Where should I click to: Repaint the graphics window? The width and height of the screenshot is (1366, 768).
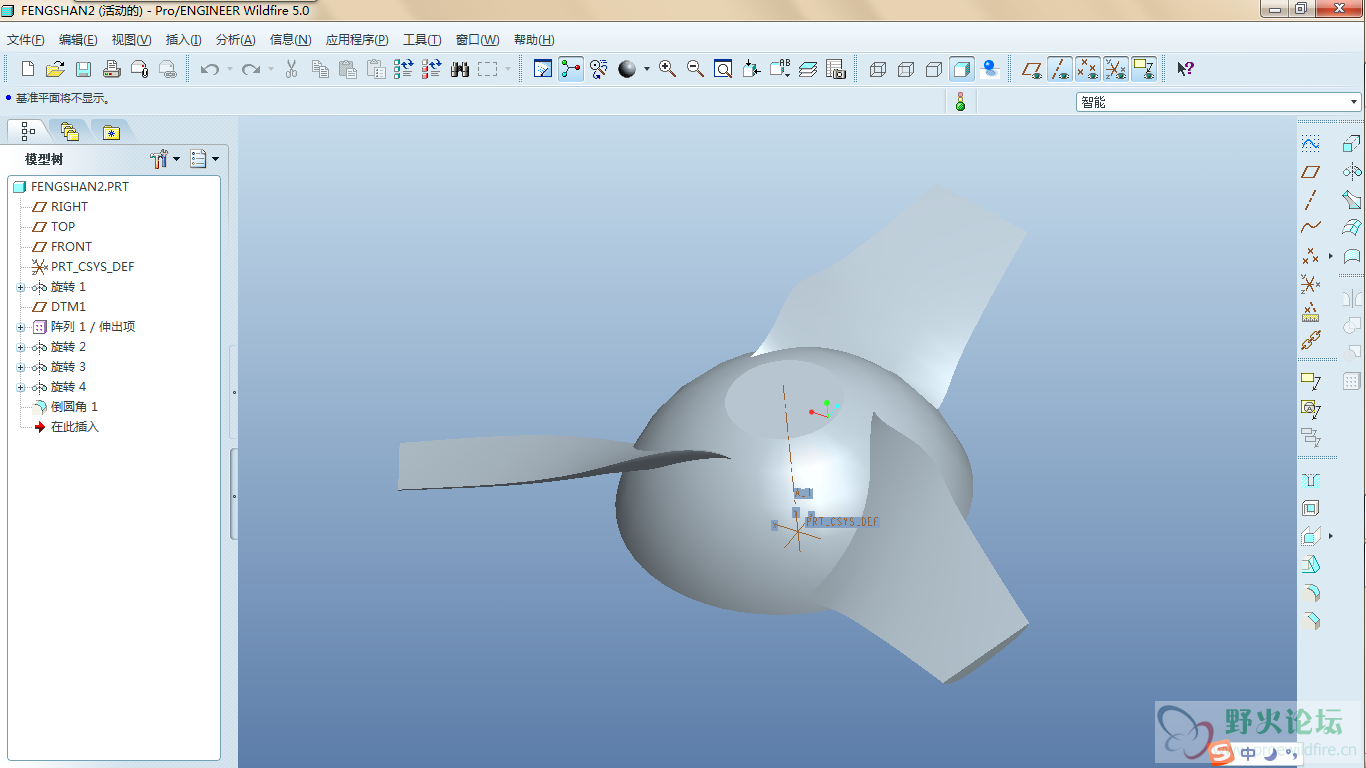(543, 69)
